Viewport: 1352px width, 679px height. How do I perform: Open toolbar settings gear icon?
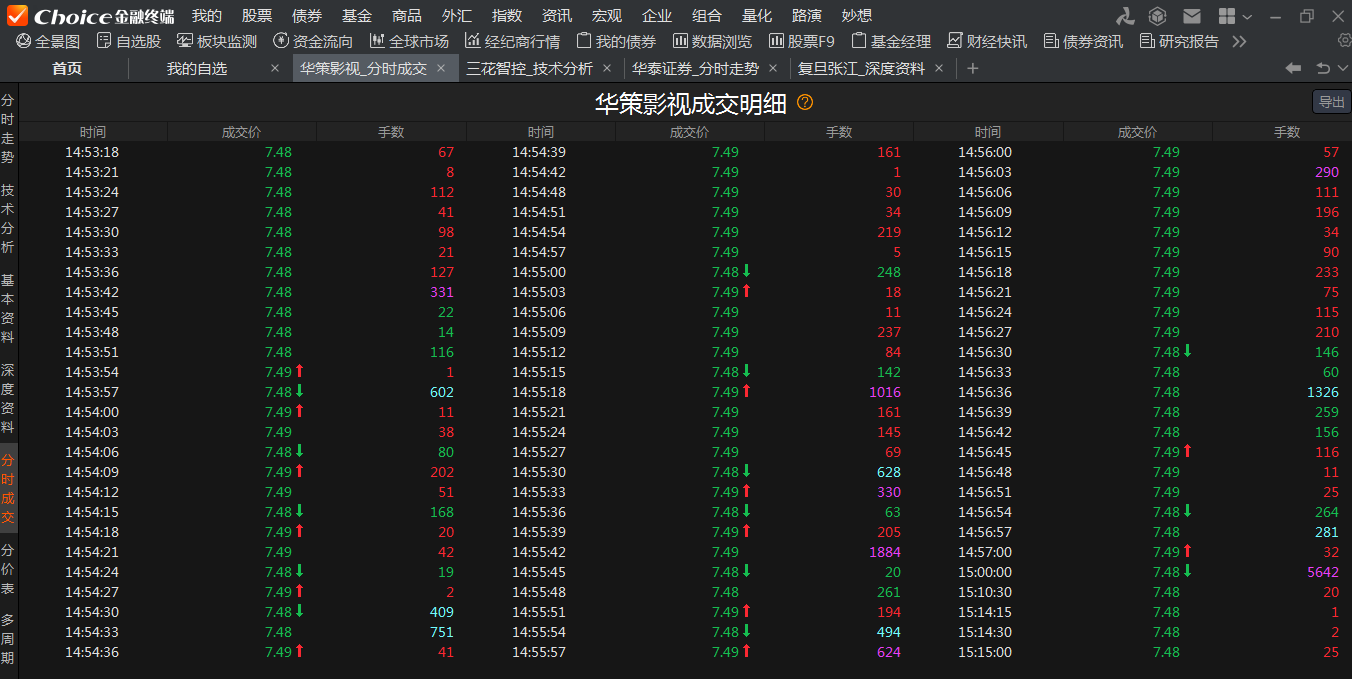click(1344, 40)
